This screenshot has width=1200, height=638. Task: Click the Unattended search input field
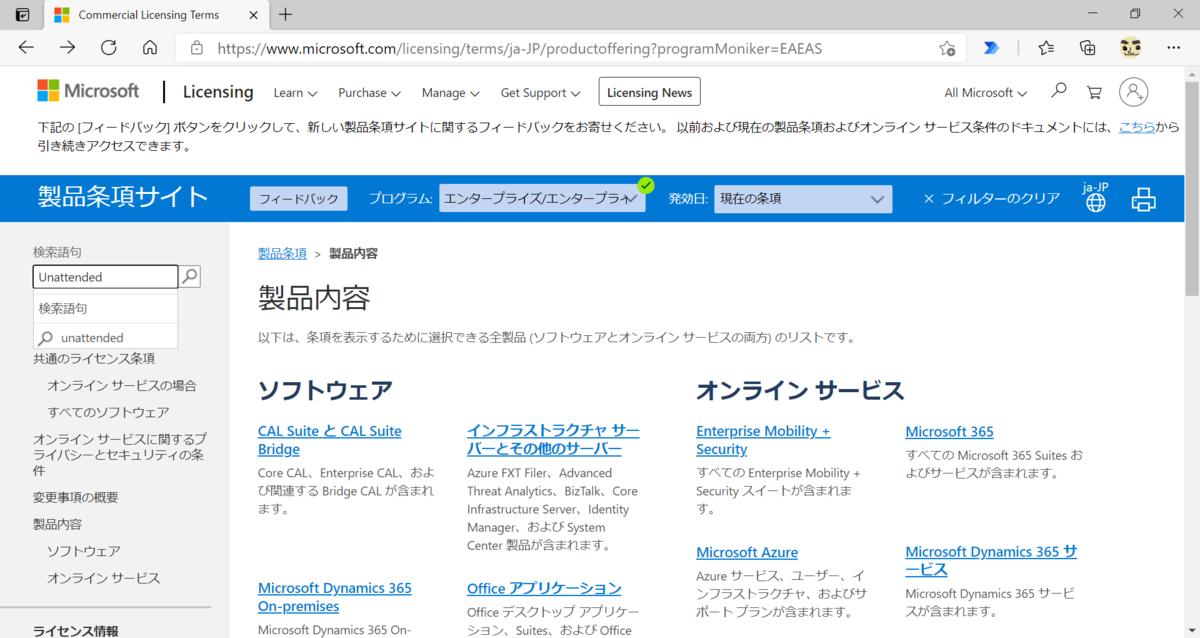(105, 277)
